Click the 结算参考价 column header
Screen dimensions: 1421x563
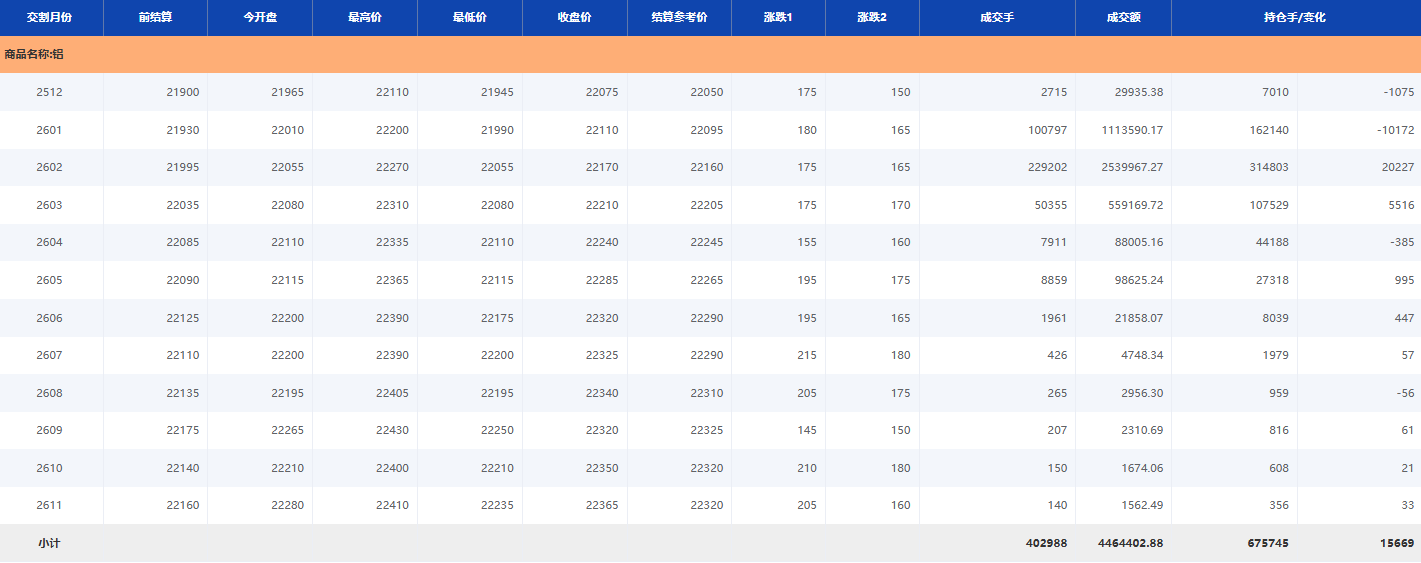click(x=679, y=18)
